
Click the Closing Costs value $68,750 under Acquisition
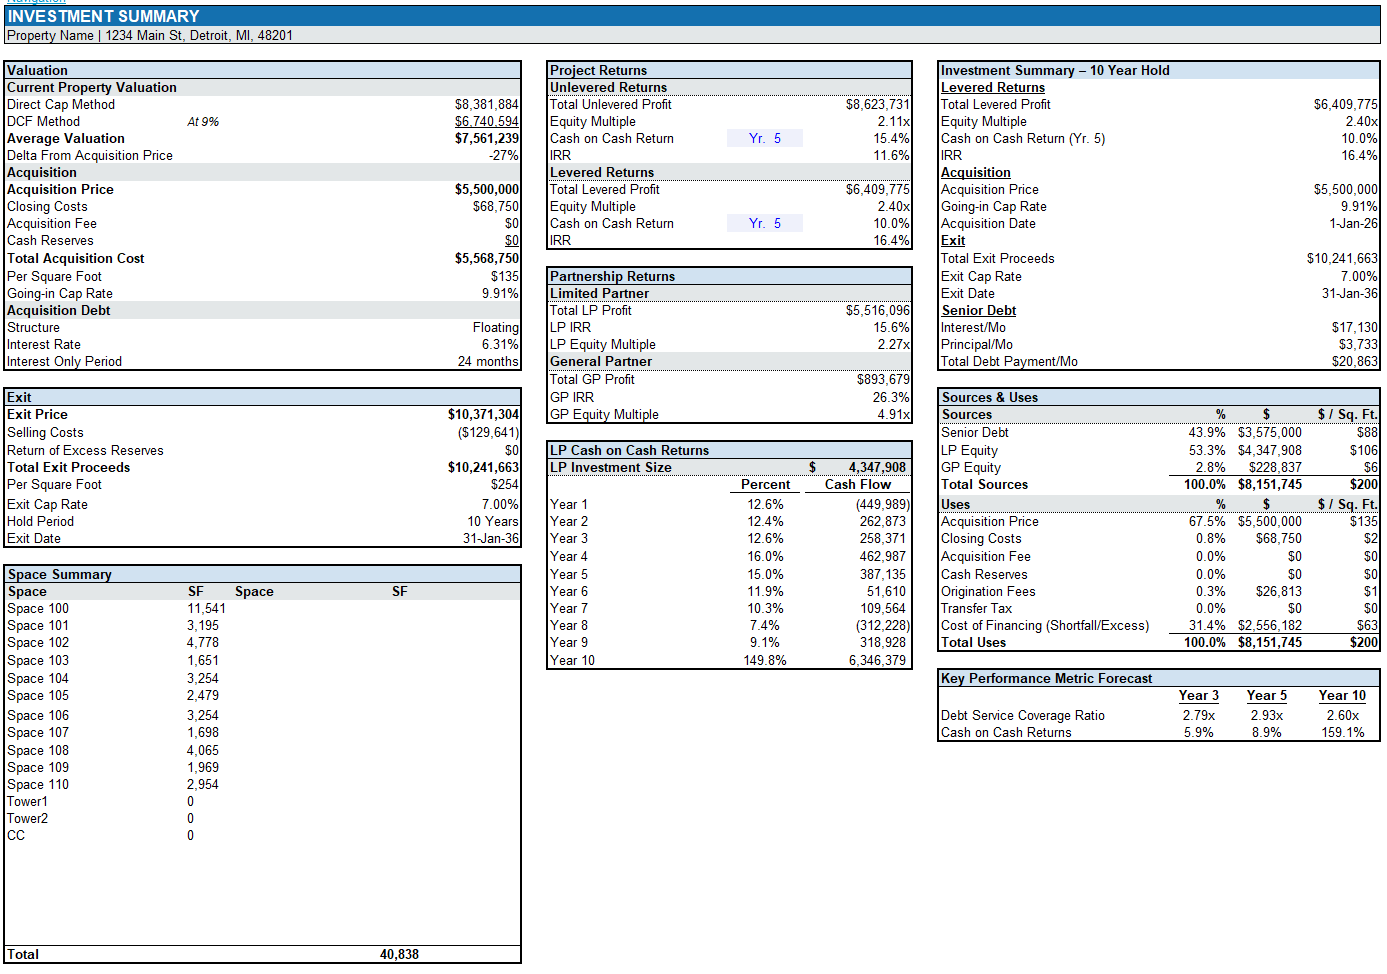click(x=495, y=206)
